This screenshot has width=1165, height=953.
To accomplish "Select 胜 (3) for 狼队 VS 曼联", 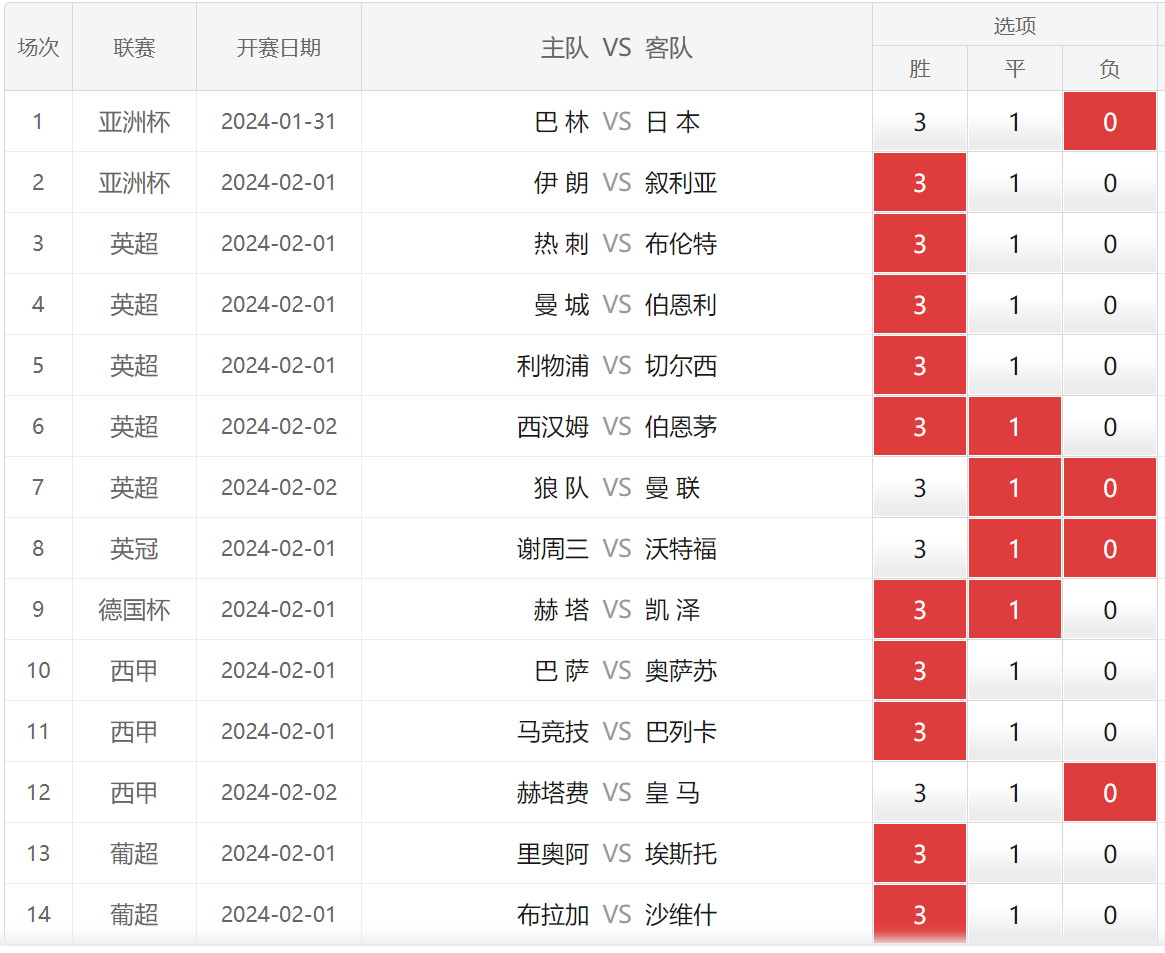I will coord(920,487).
